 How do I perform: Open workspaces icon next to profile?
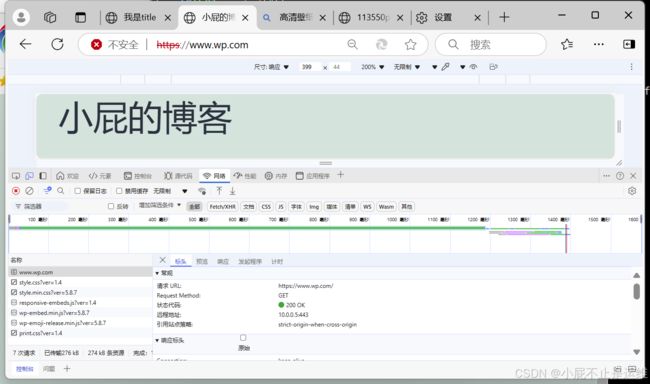click(50, 17)
